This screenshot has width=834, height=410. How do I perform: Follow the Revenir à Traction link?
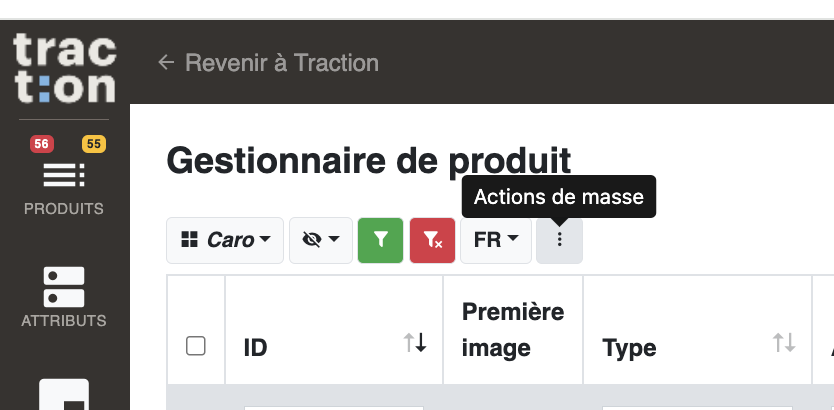tap(282, 63)
